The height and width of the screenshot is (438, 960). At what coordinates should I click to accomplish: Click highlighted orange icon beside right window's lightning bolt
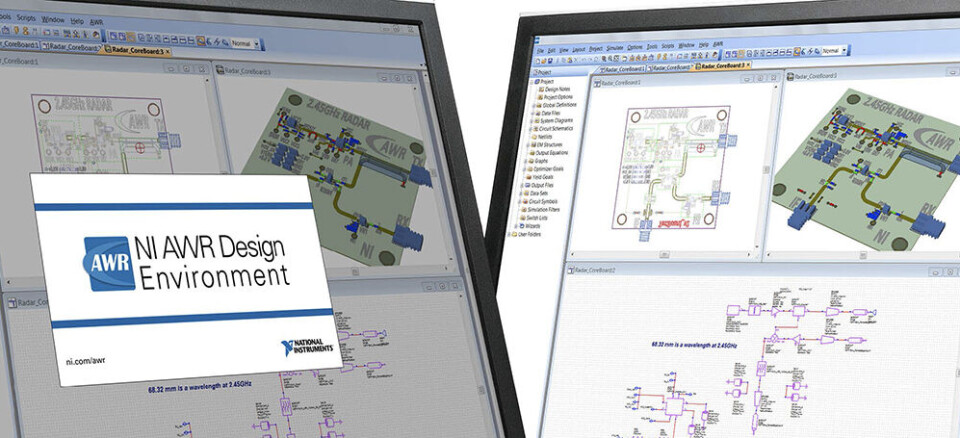pyautogui.click(x=797, y=51)
